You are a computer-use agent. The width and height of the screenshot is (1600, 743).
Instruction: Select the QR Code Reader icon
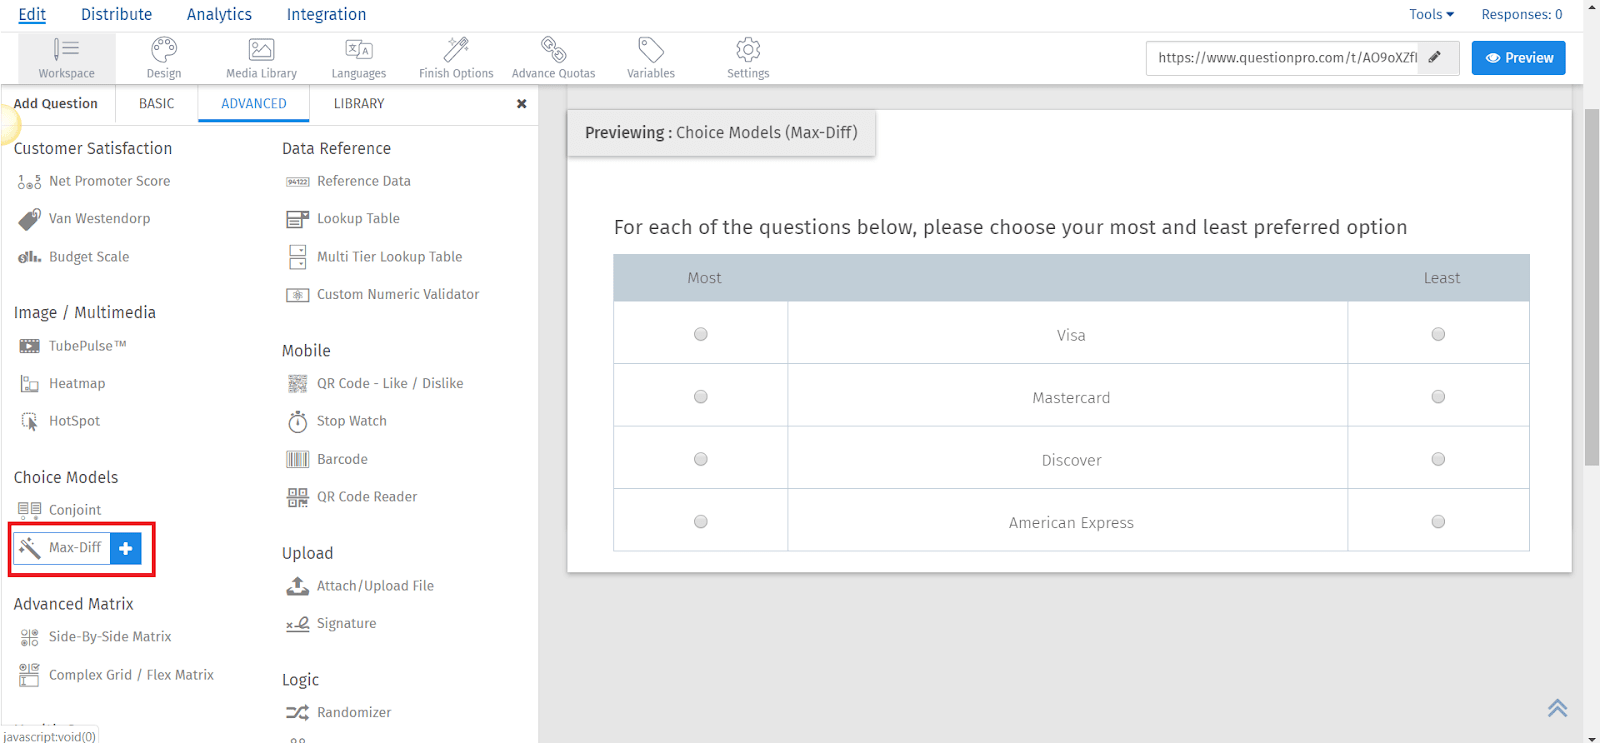(298, 497)
